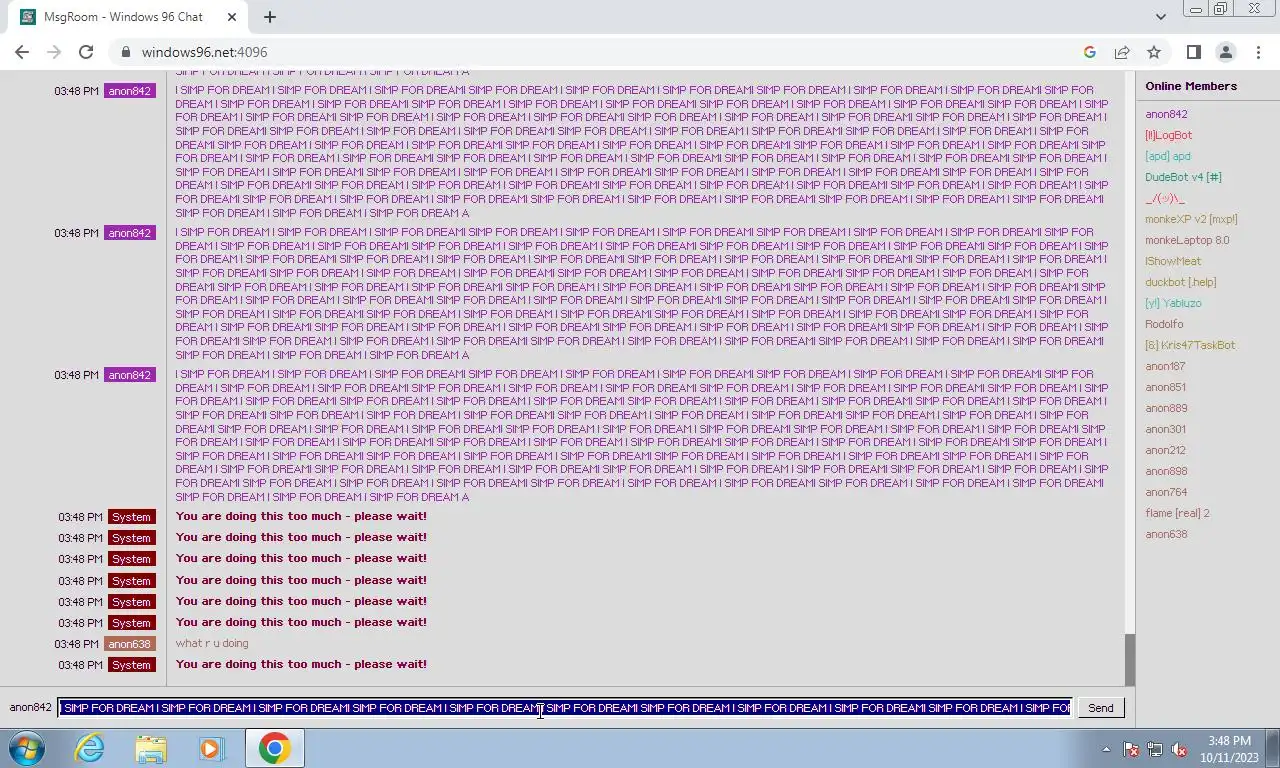Click the message "what r u doing"
Image resolution: width=1280 pixels, height=768 pixels.
tap(212, 643)
